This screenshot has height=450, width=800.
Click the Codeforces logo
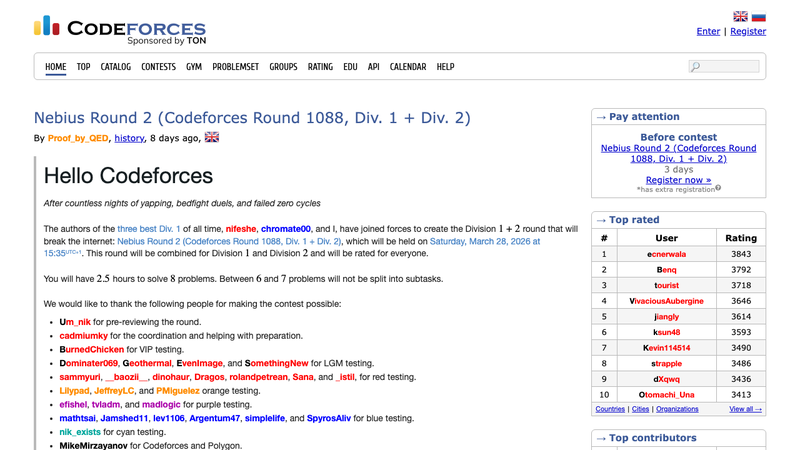pos(120,30)
